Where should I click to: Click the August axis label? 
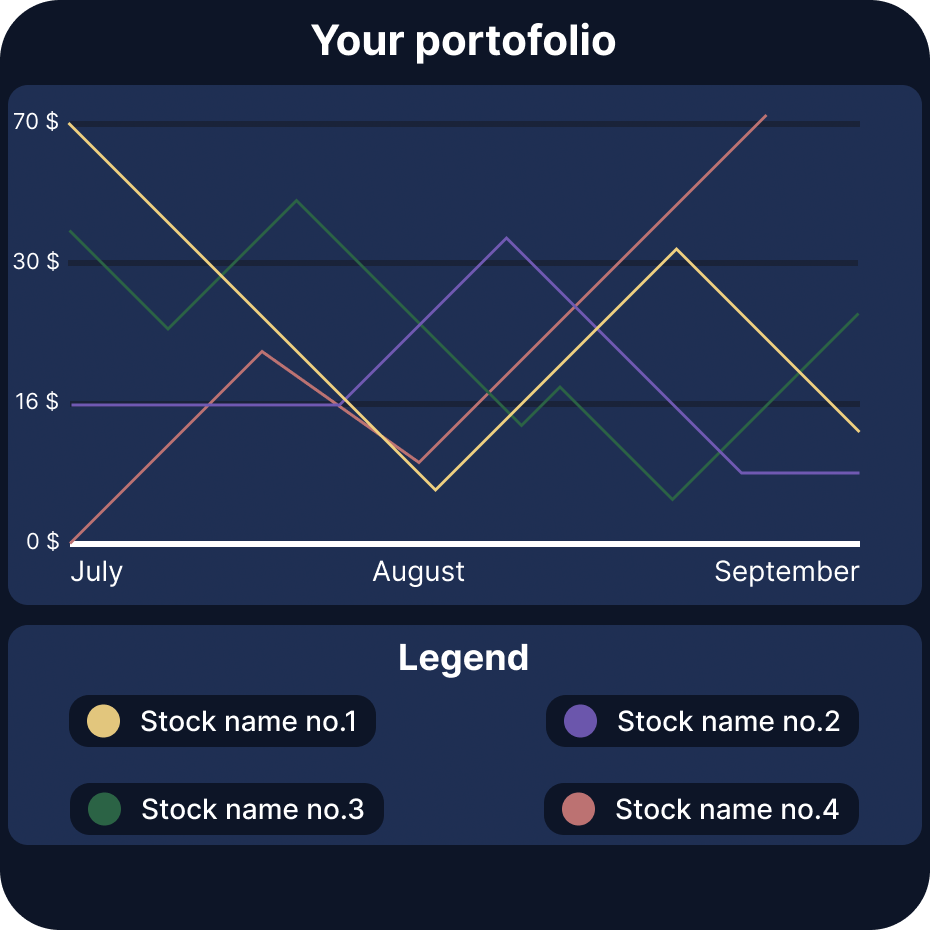[x=419, y=572]
